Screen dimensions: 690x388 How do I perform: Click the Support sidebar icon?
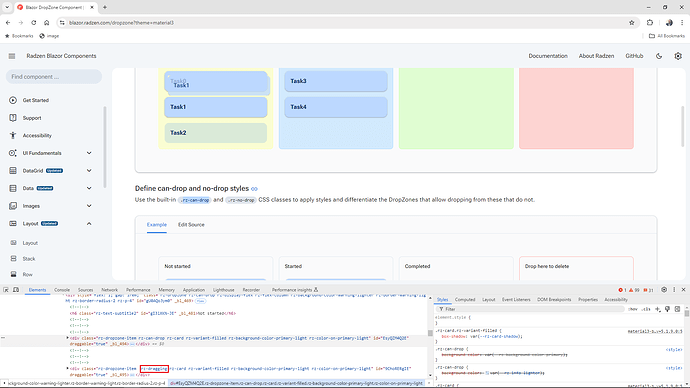pyautogui.click(x=13, y=118)
